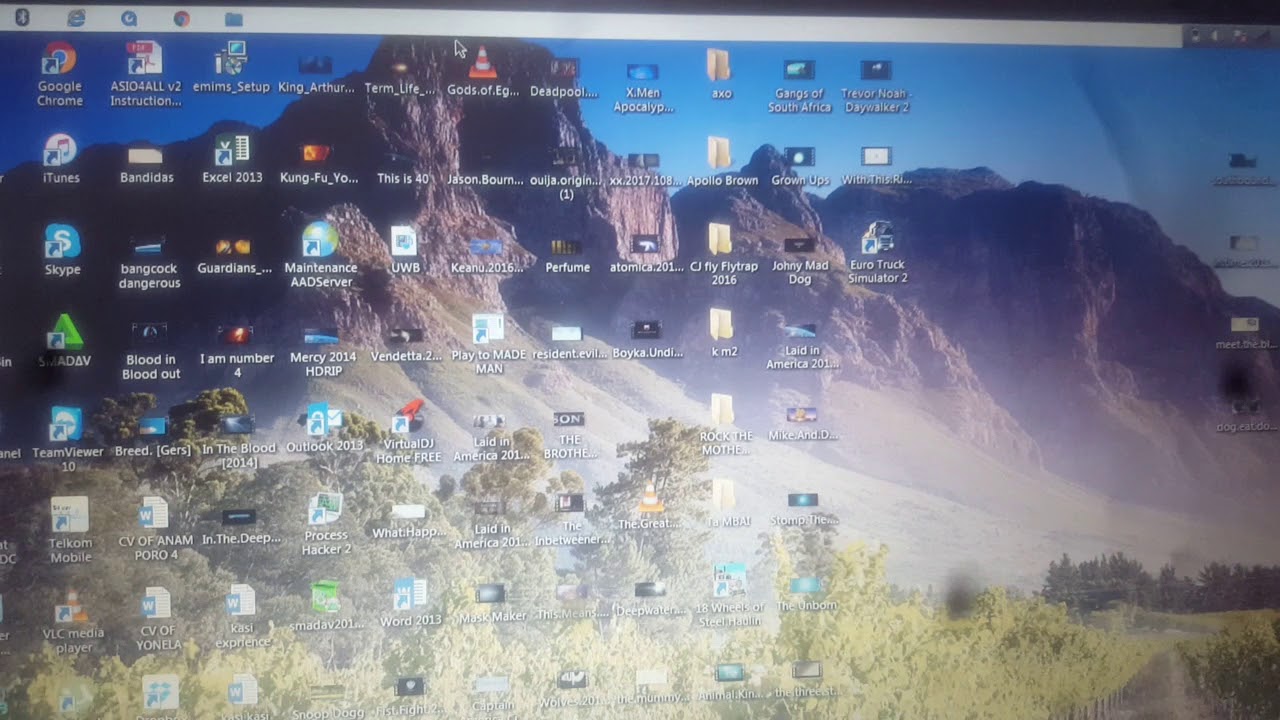Open the kasi exprience Word document
The width and height of the screenshot is (1280, 720).
coord(241,618)
